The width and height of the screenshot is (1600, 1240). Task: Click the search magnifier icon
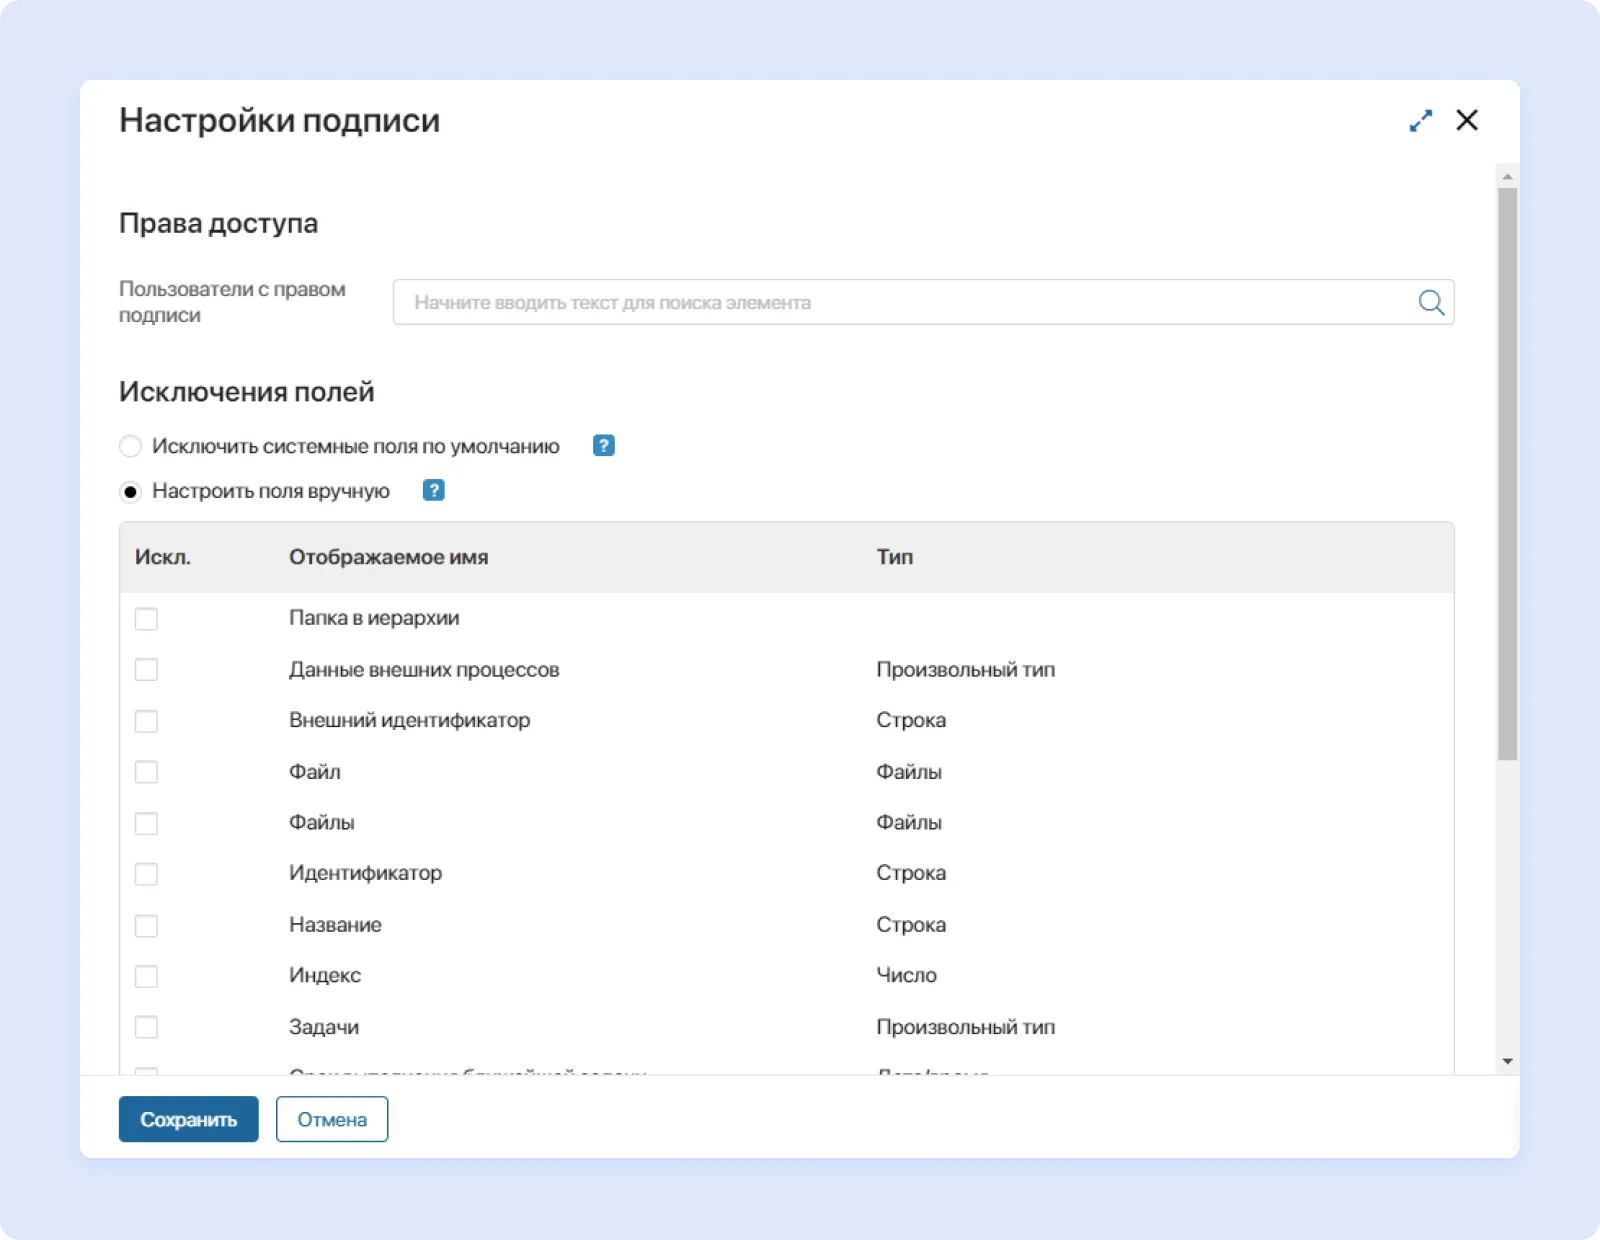coord(1430,302)
